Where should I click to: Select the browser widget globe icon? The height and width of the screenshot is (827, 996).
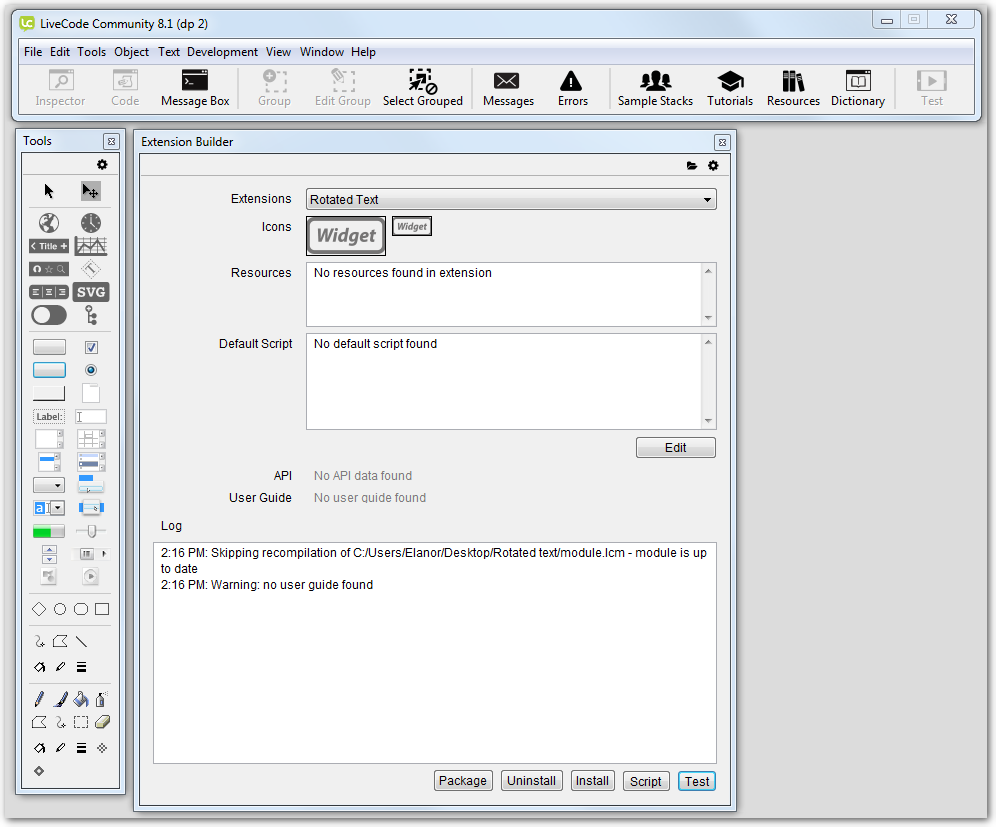(x=49, y=222)
